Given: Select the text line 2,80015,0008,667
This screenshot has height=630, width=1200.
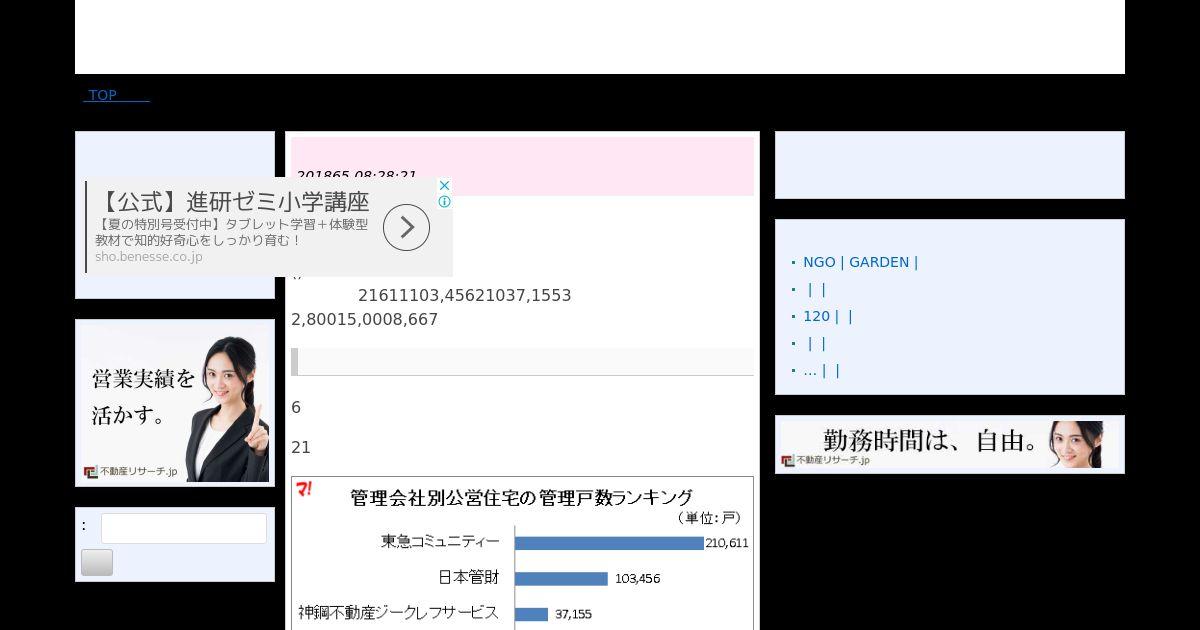Looking at the screenshot, I should point(365,320).
